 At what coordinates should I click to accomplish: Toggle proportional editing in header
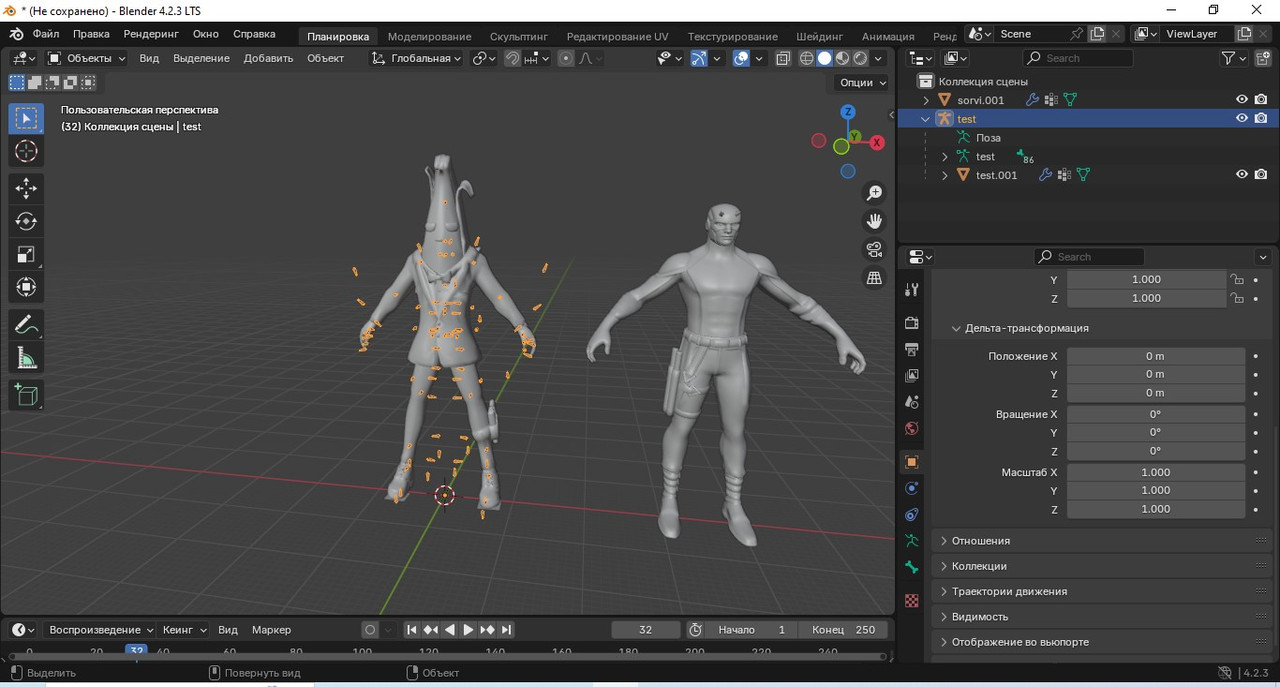point(566,58)
